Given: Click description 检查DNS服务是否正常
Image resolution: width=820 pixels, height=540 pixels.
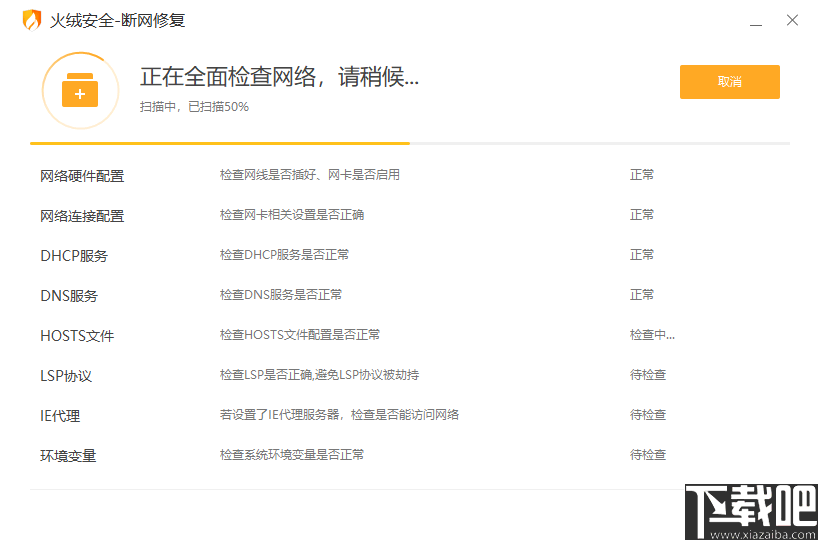Looking at the screenshot, I should 281,295.
